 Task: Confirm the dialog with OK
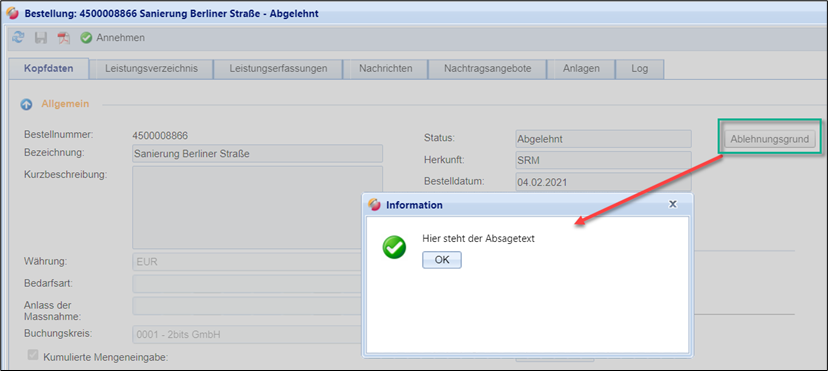coord(442,260)
